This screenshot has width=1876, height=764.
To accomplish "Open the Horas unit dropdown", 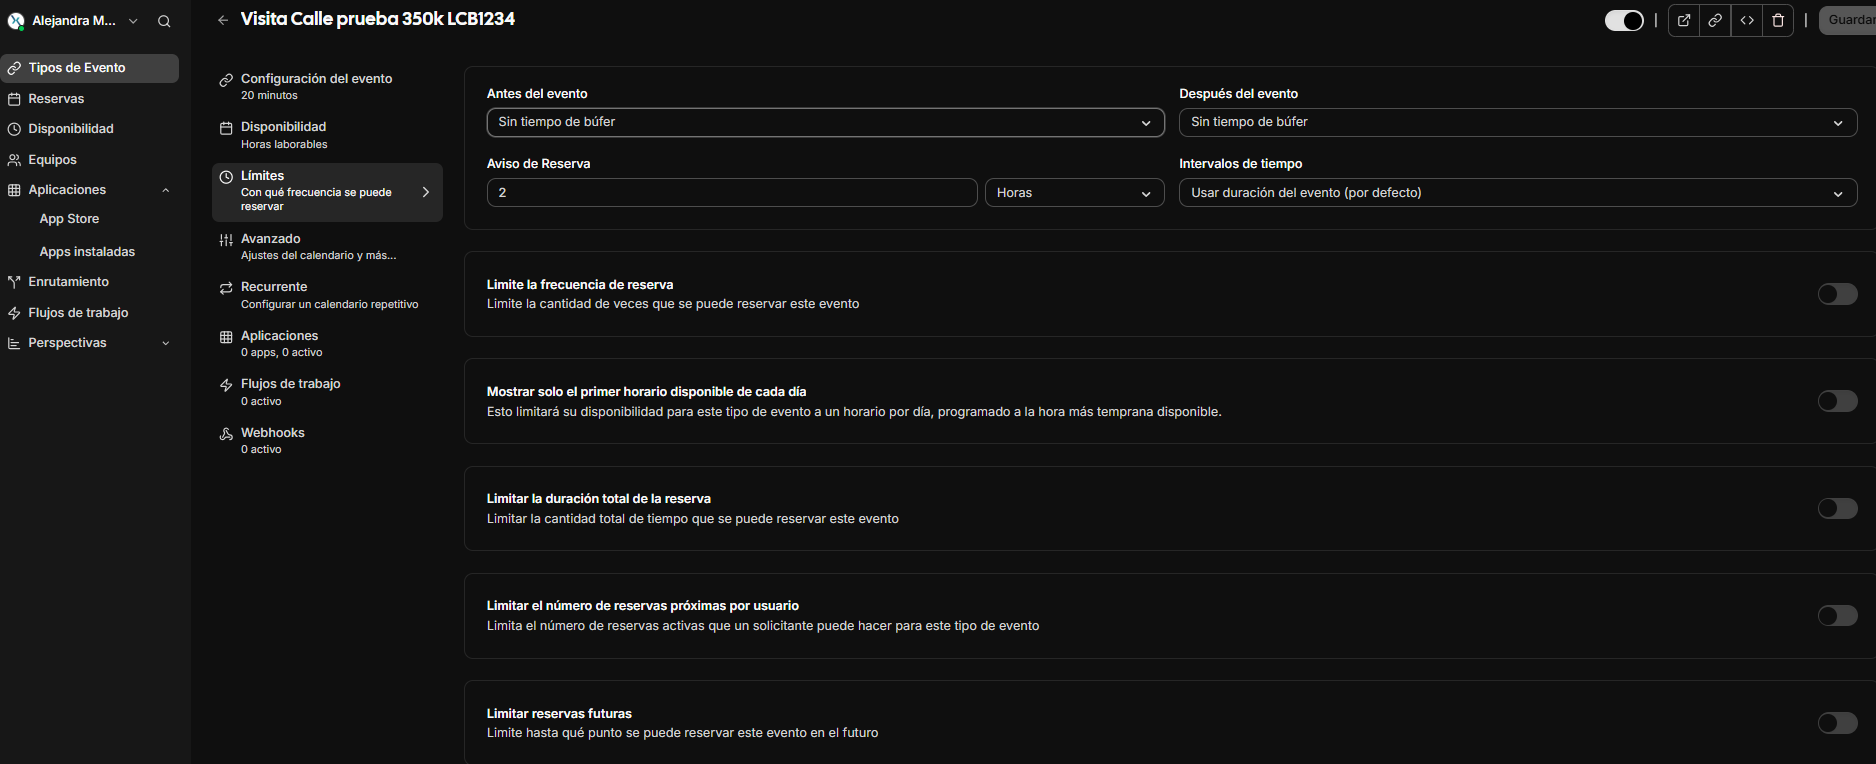I will pyautogui.click(x=1074, y=193).
